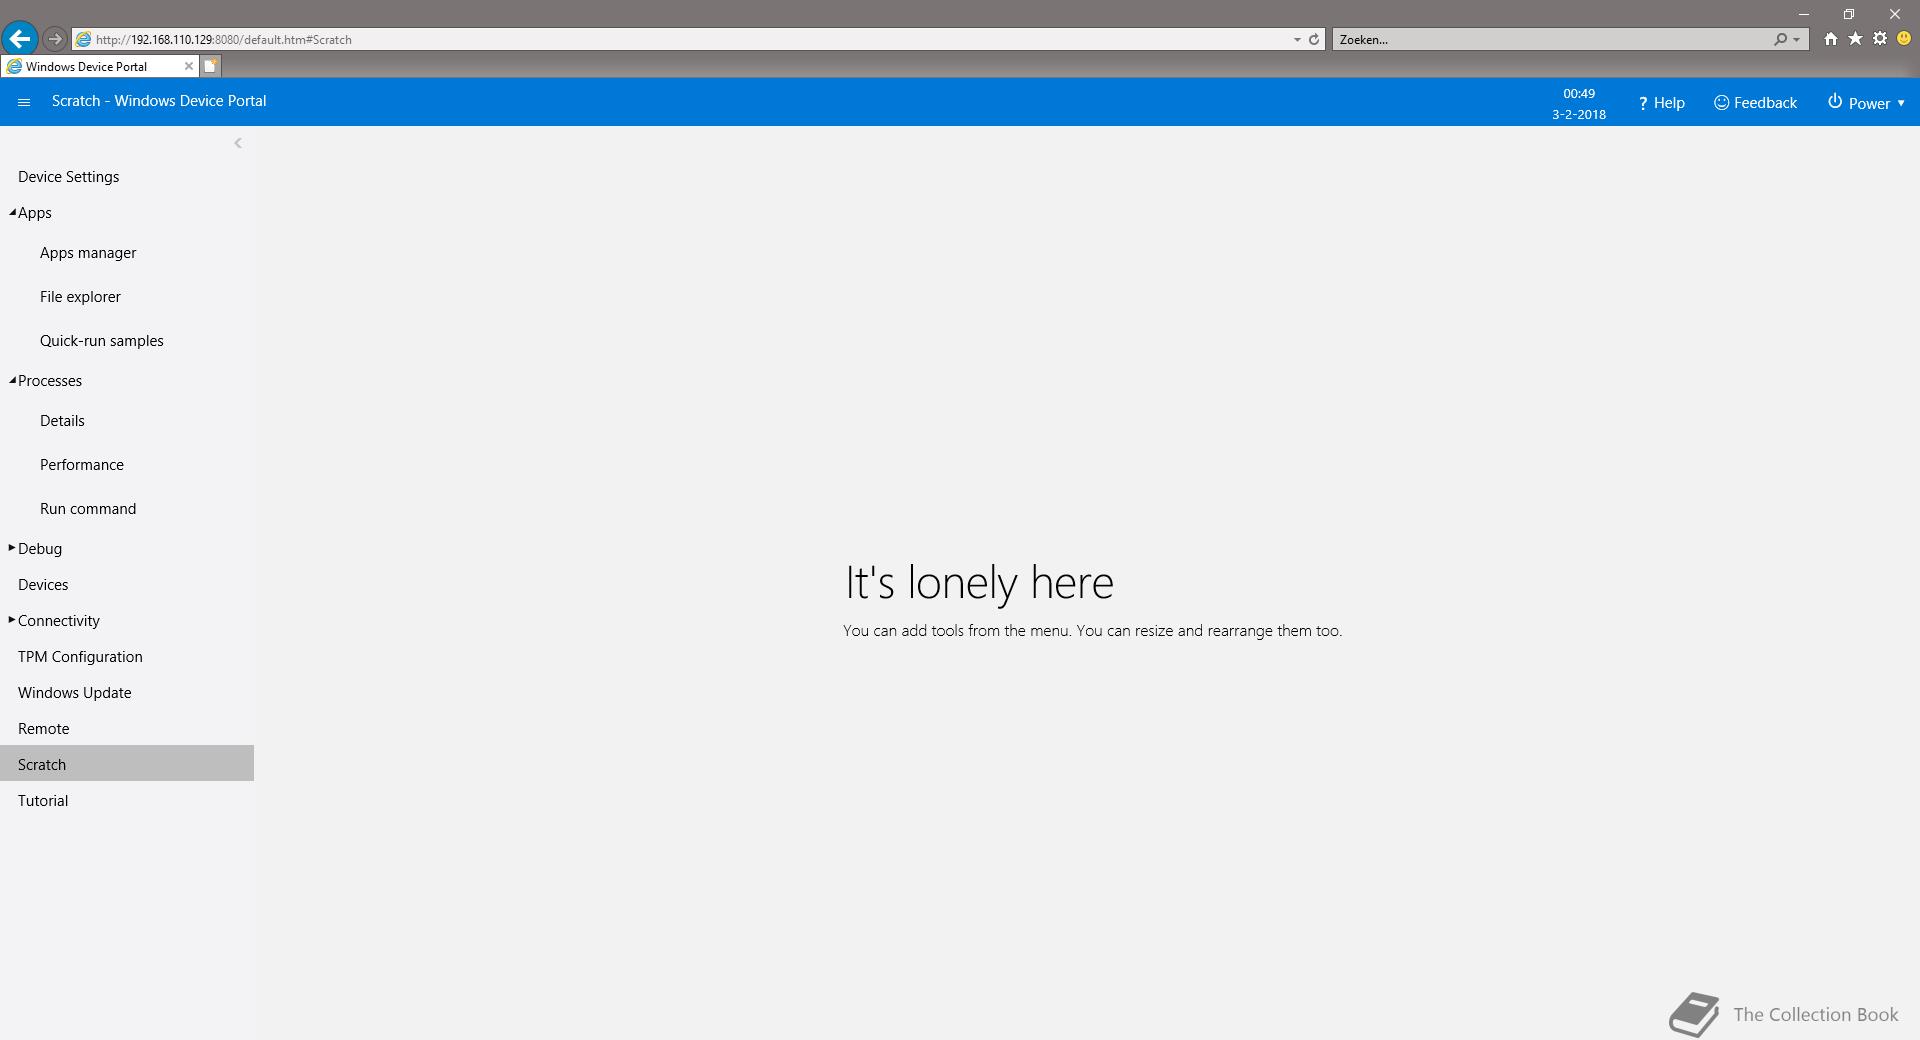The height and width of the screenshot is (1040, 1920).
Task: Open a new browser tab
Action: [x=210, y=66]
